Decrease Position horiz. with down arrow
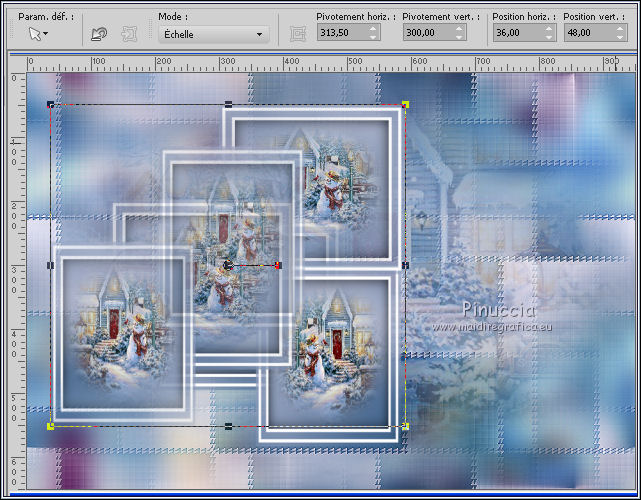Image resolution: width=641 pixels, height=500 pixels. 549,37
